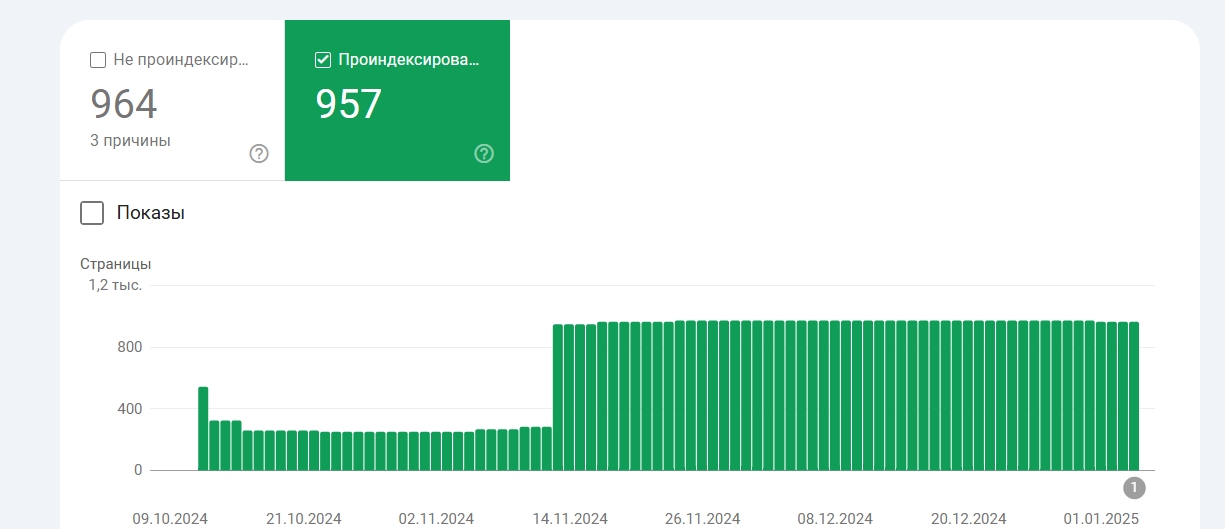The height and width of the screenshot is (529, 1225).
Task: Click the "Показы" label text
Action: [x=150, y=213]
